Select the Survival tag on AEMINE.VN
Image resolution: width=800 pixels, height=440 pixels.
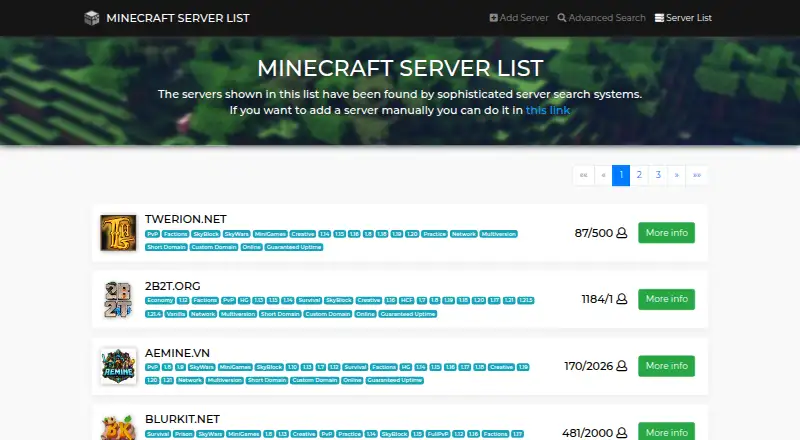pos(355,367)
